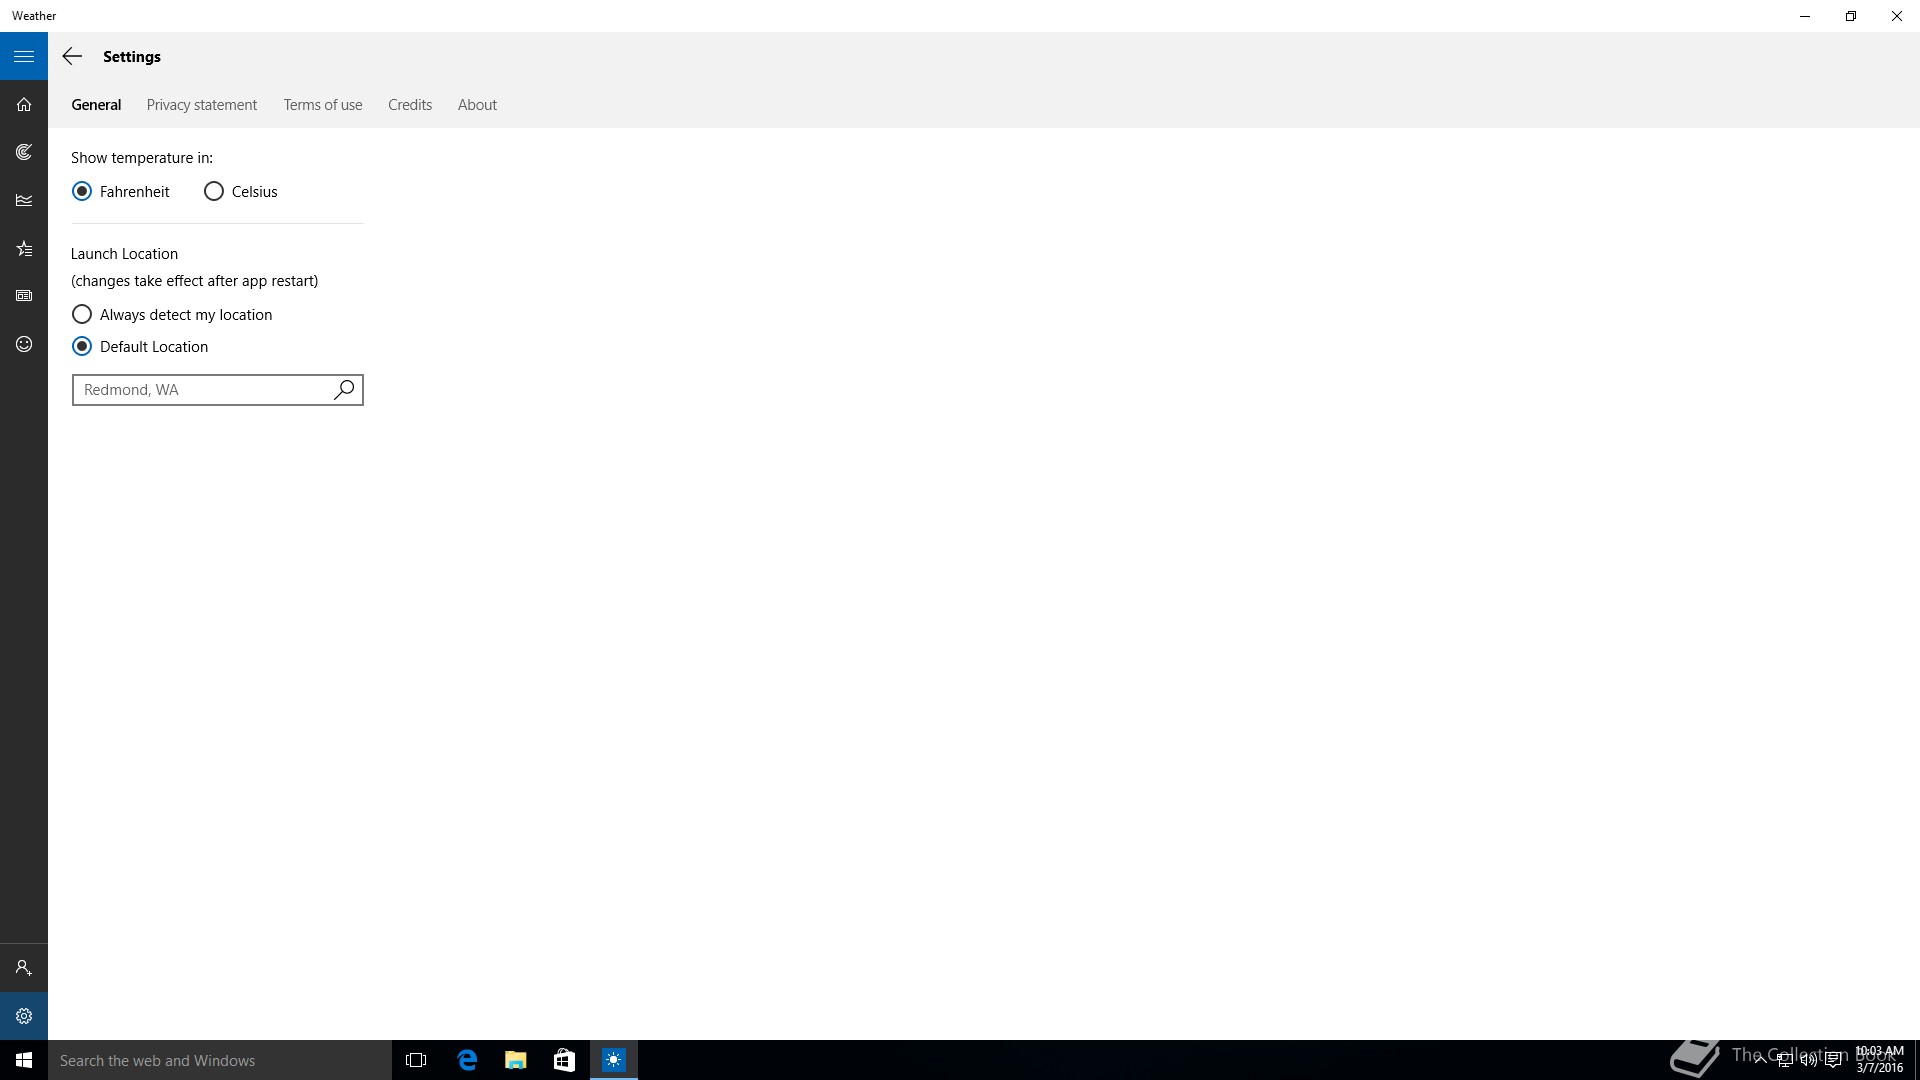Click the back arrow beside Settings
This screenshot has height=1080, width=1920.
pyautogui.click(x=72, y=56)
